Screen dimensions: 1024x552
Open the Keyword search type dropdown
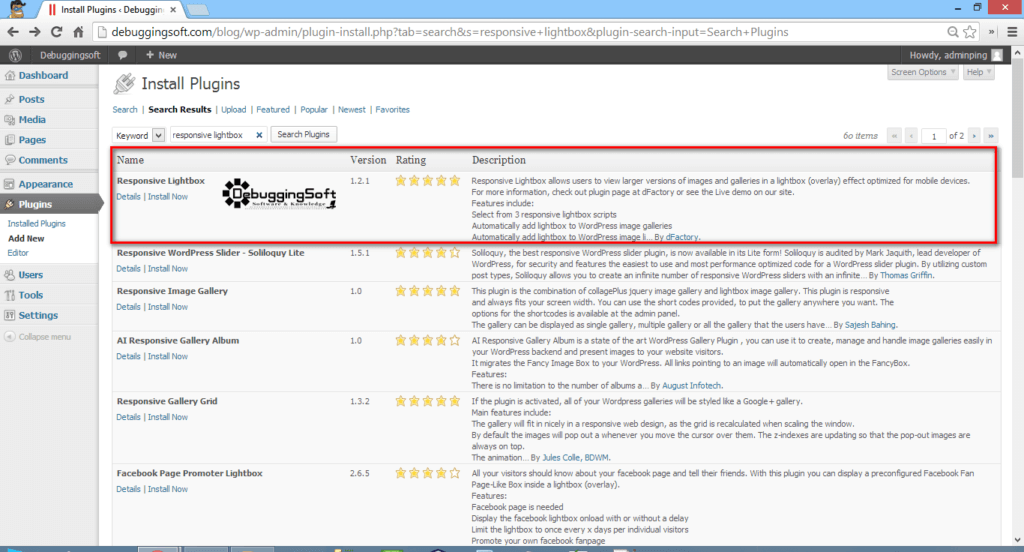pos(138,135)
